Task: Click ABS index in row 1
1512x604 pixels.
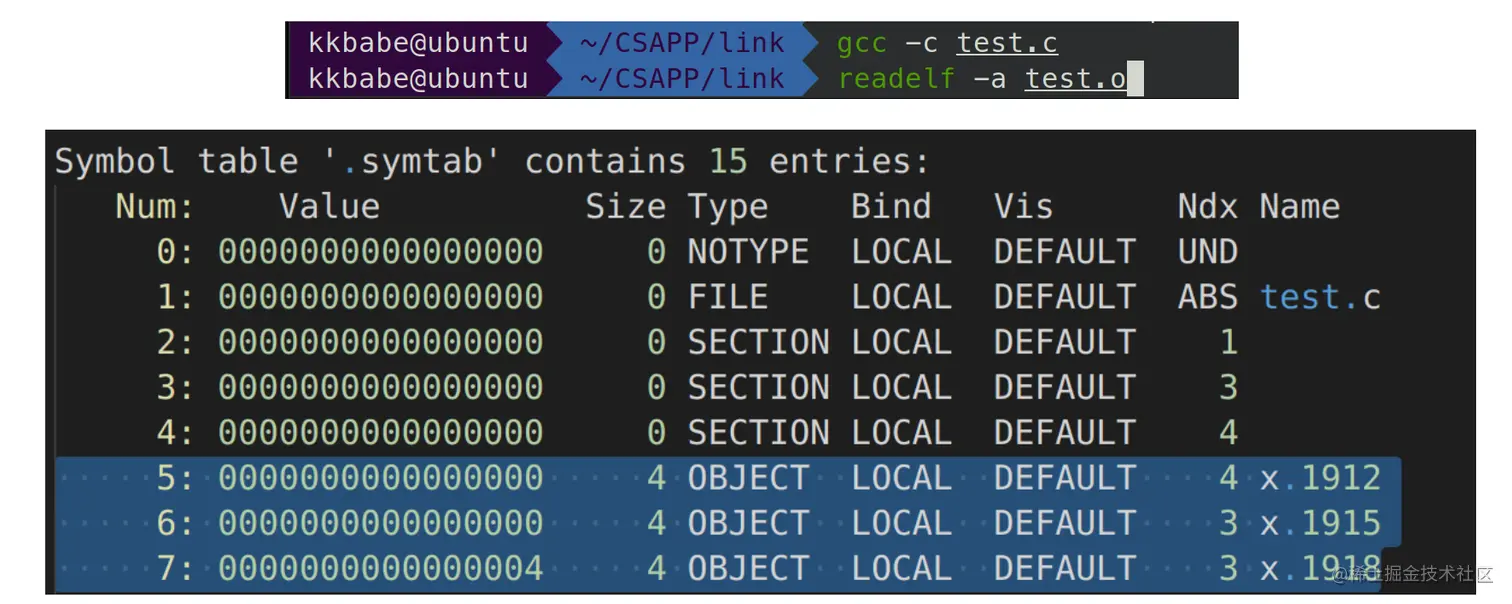Action: coord(1208,297)
